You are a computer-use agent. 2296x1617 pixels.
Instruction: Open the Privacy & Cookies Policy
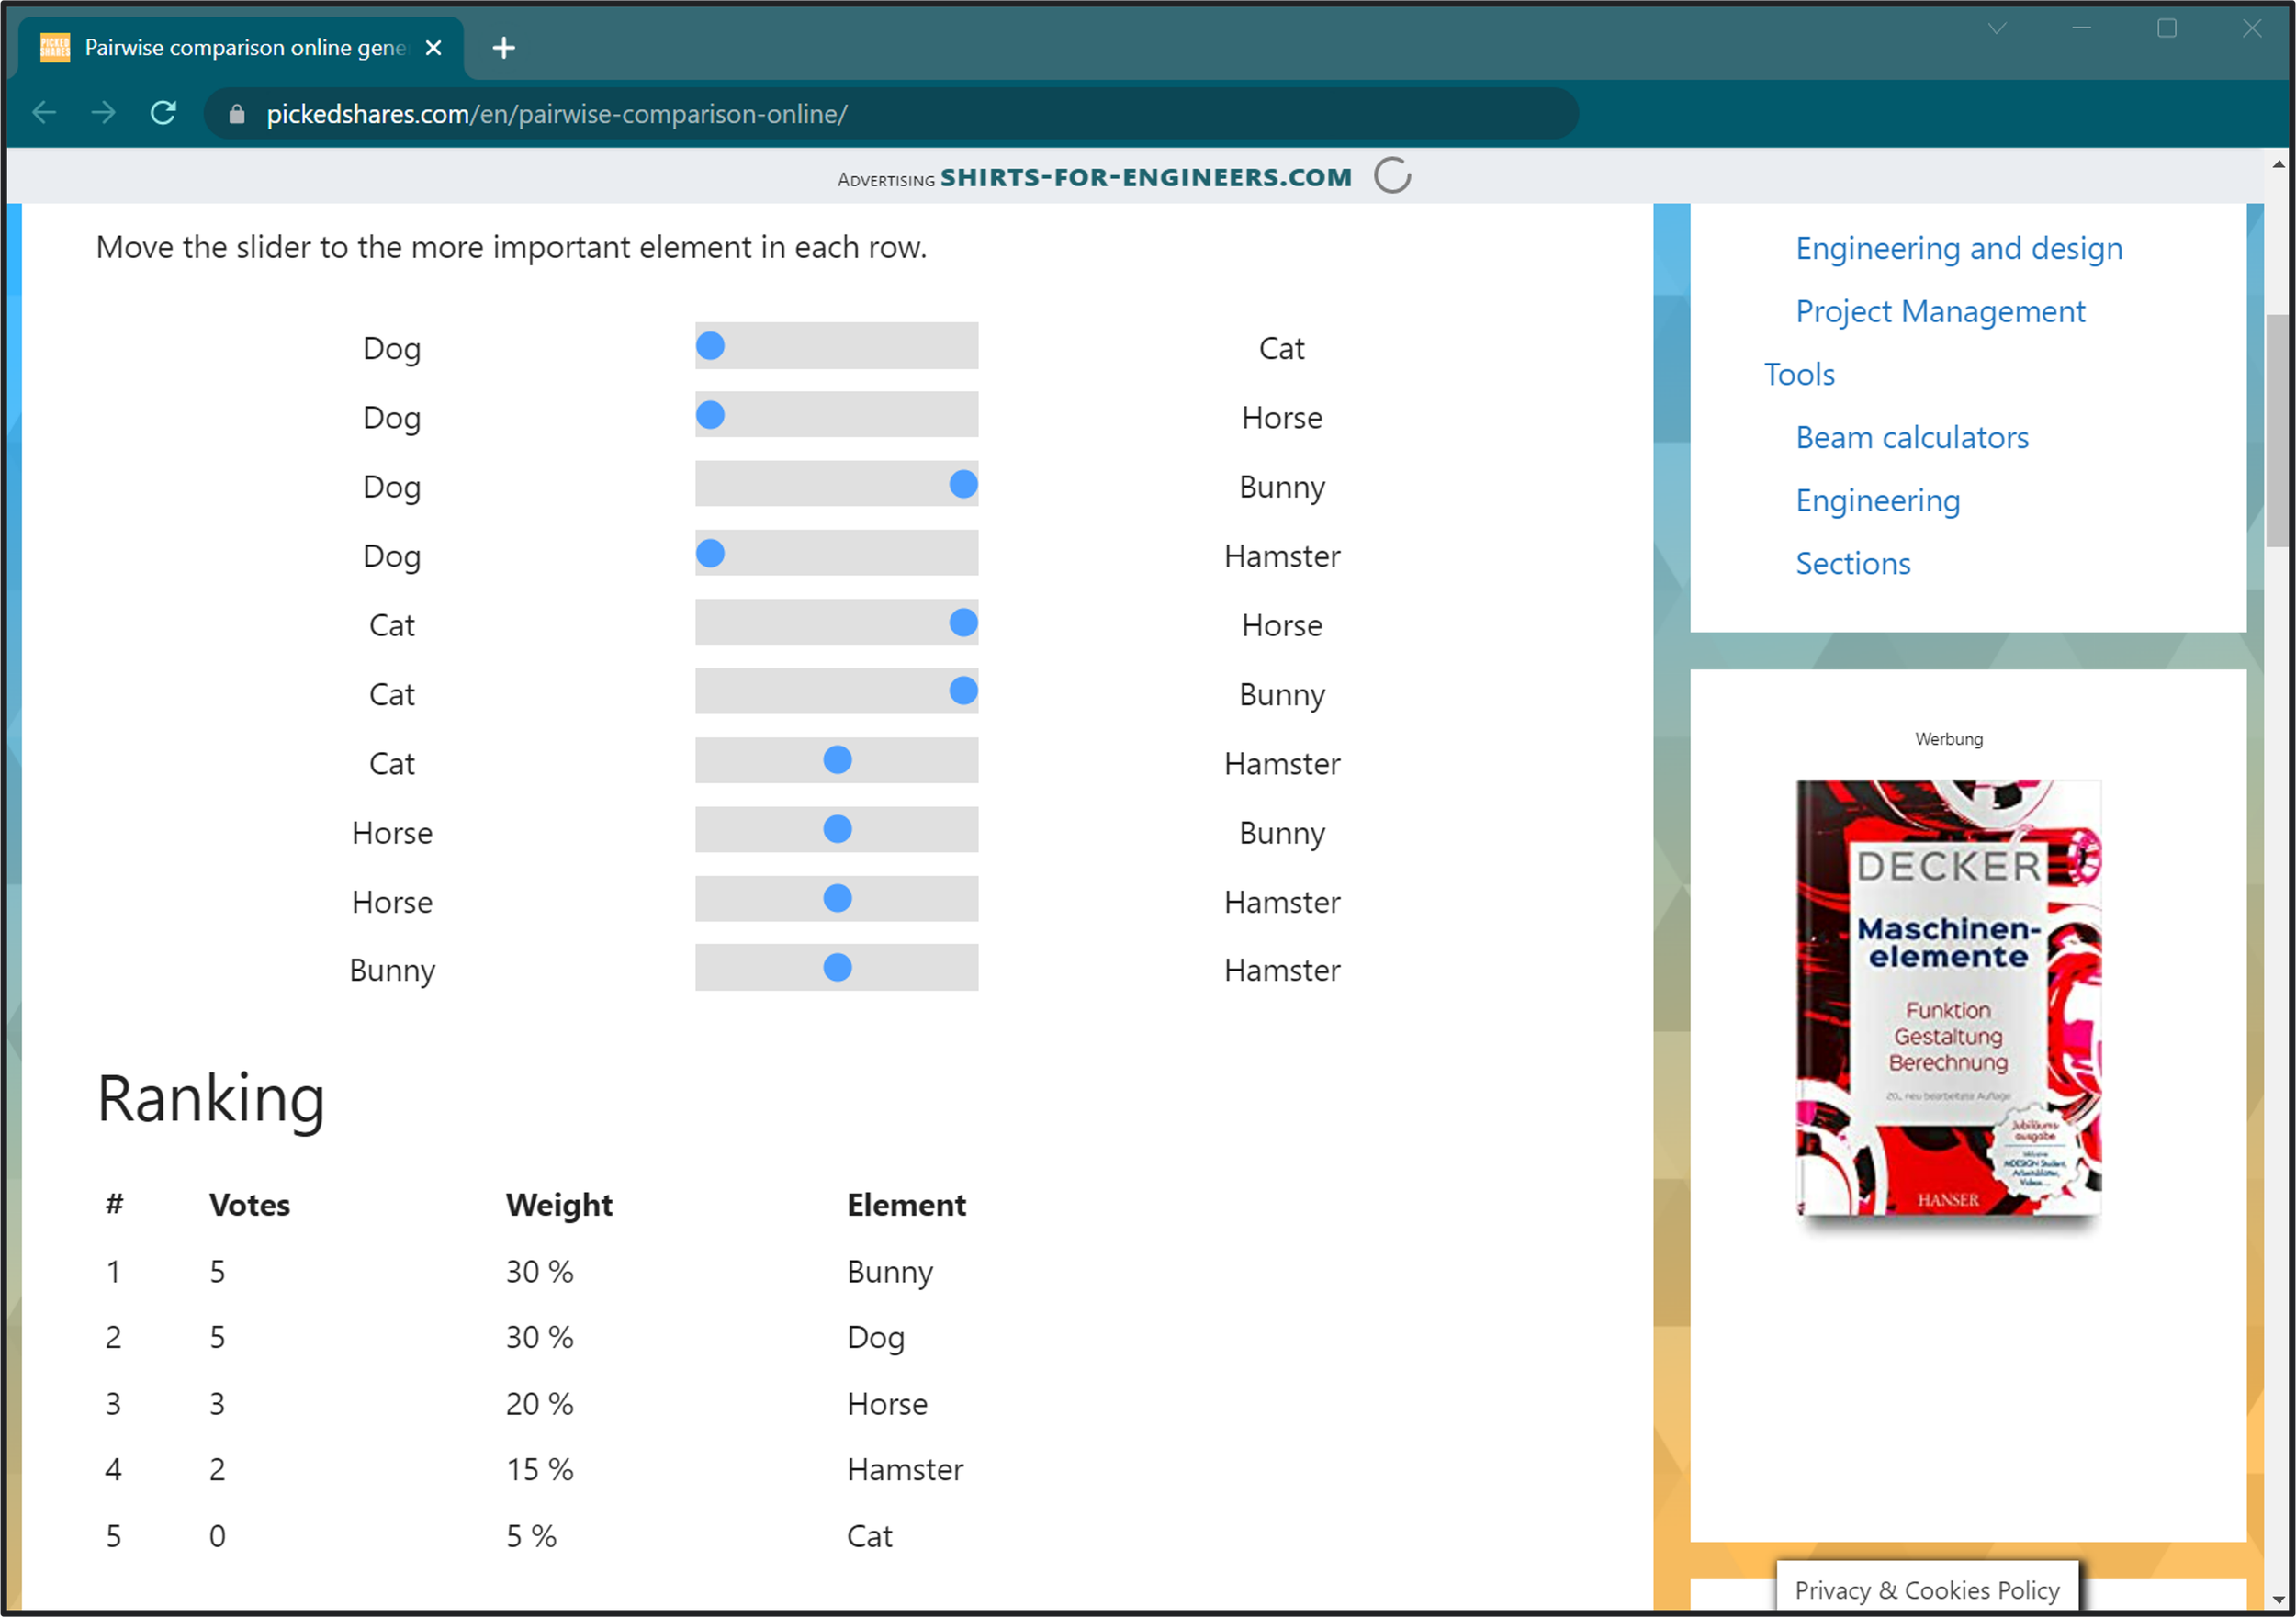(x=1927, y=1589)
